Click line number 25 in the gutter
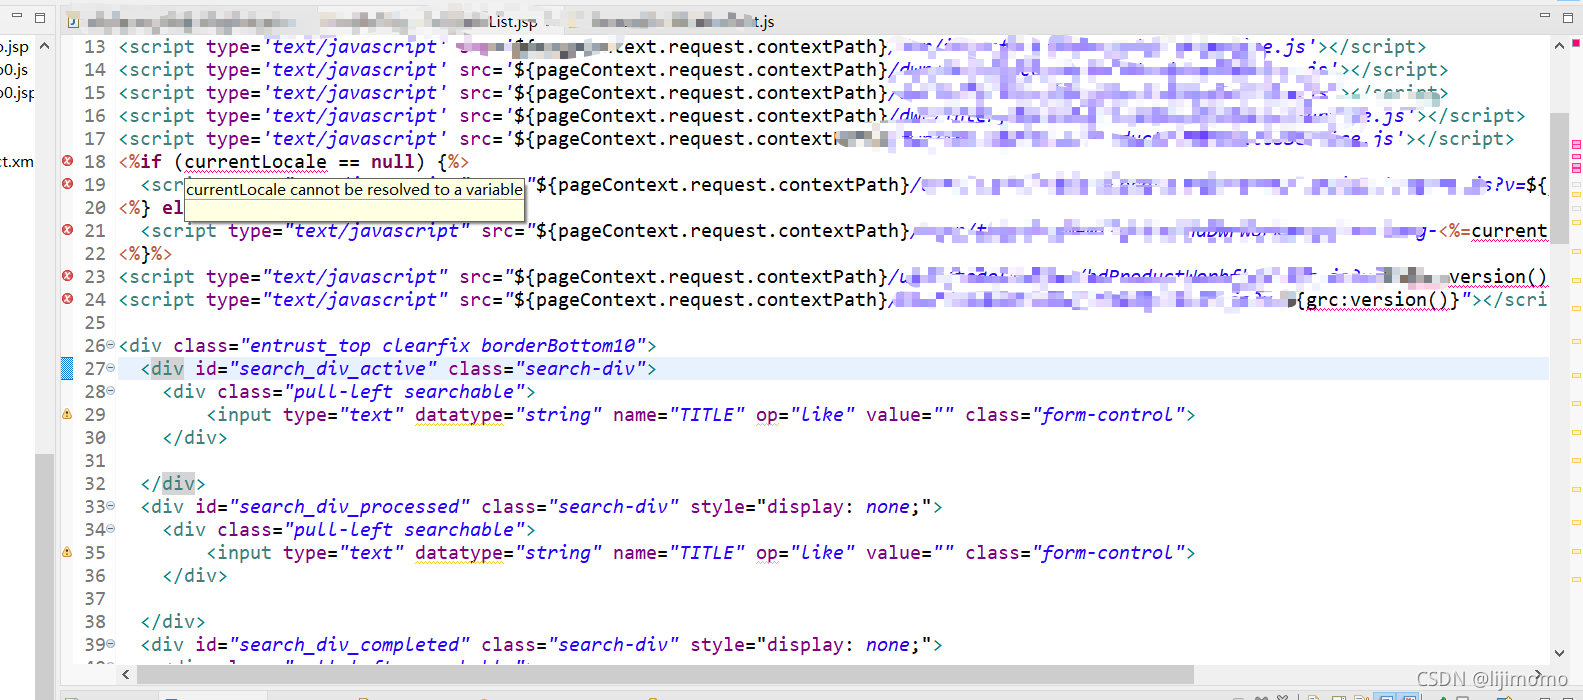The height and width of the screenshot is (700, 1583). [x=95, y=322]
